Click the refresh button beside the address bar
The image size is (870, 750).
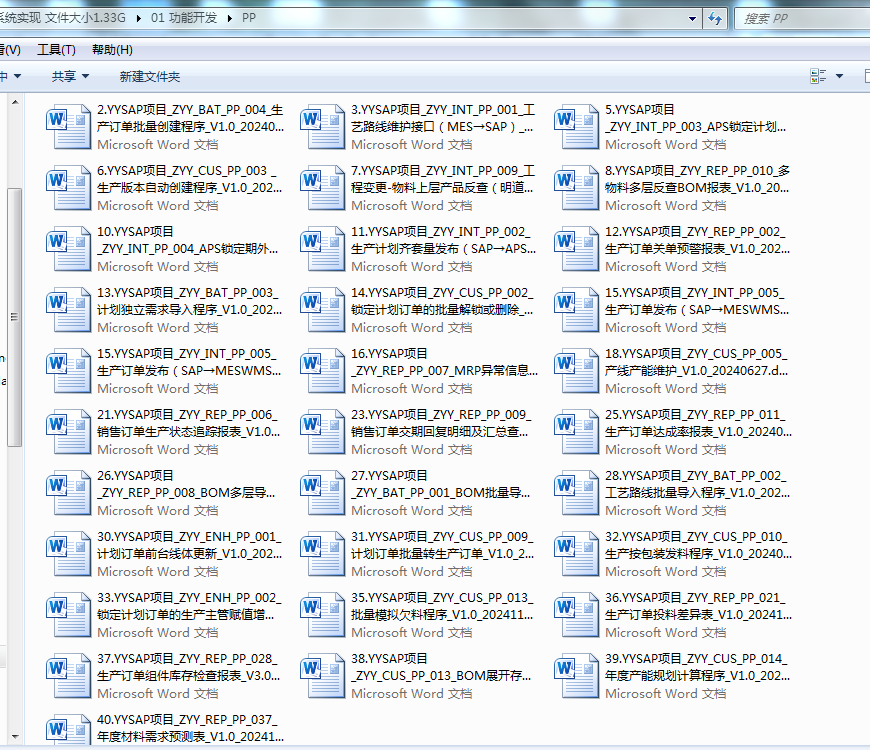tap(716, 19)
